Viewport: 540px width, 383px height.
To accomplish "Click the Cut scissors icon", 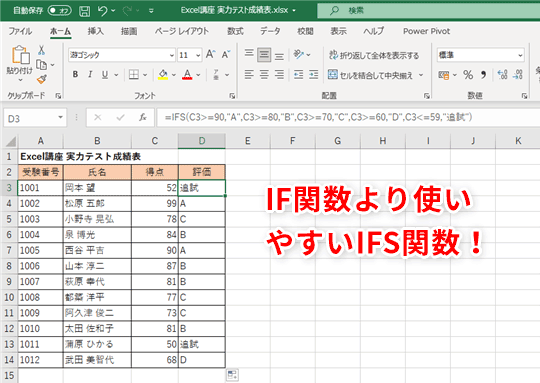I will (x=41, y=50).
